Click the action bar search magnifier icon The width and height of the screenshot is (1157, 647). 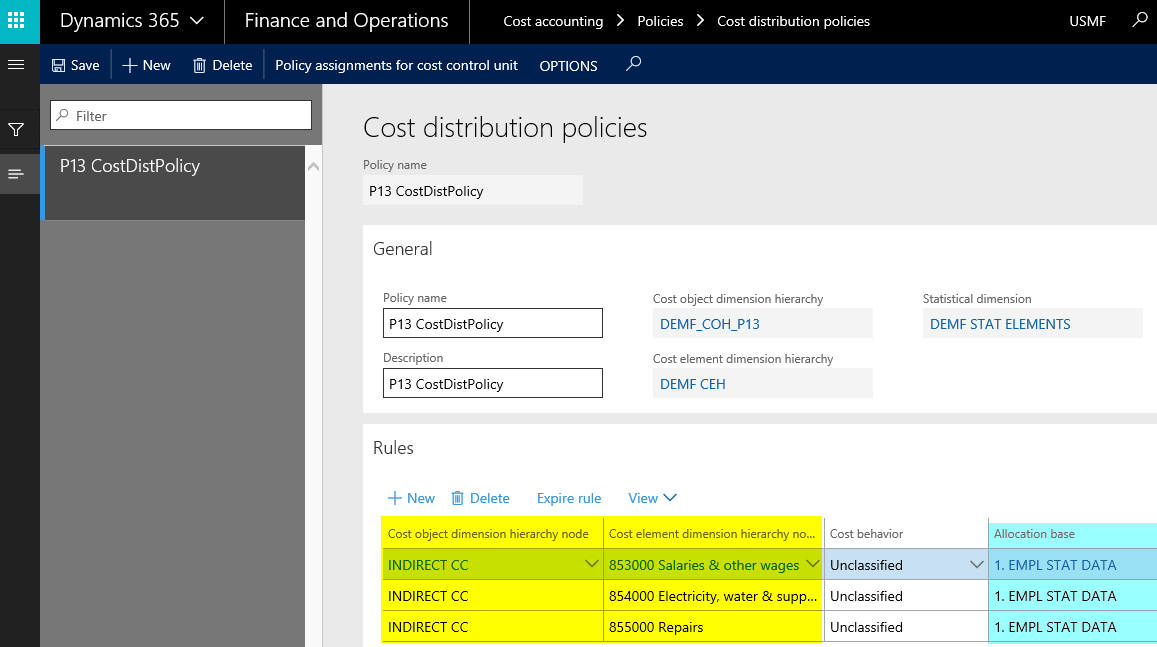click(632, 65)
